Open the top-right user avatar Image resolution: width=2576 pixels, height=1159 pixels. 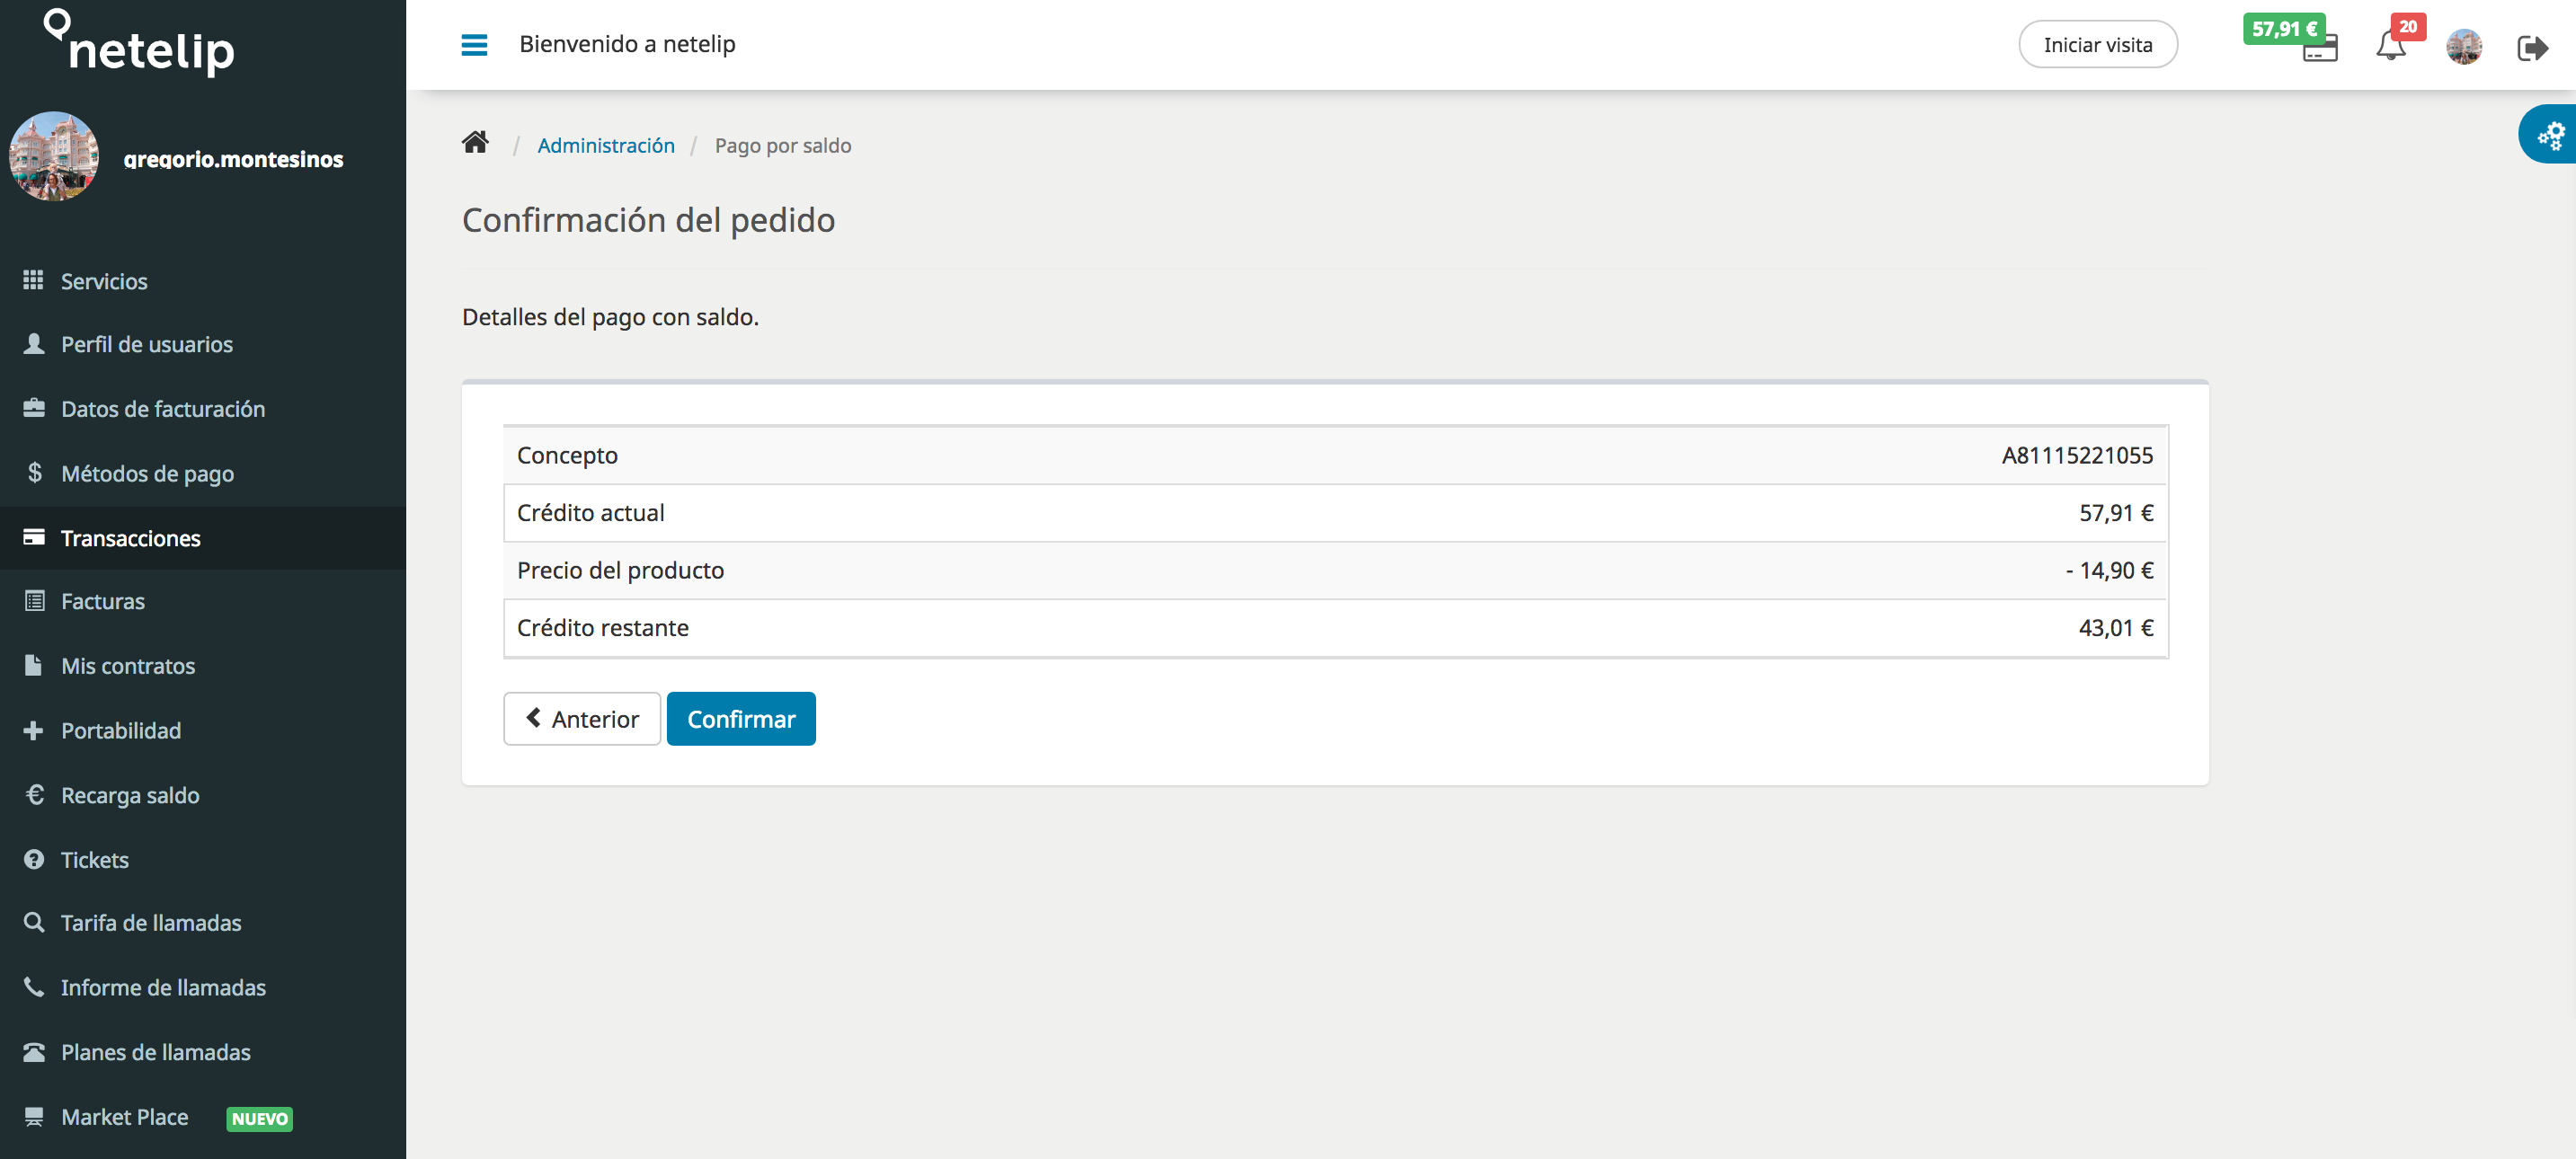[2464, 47]
